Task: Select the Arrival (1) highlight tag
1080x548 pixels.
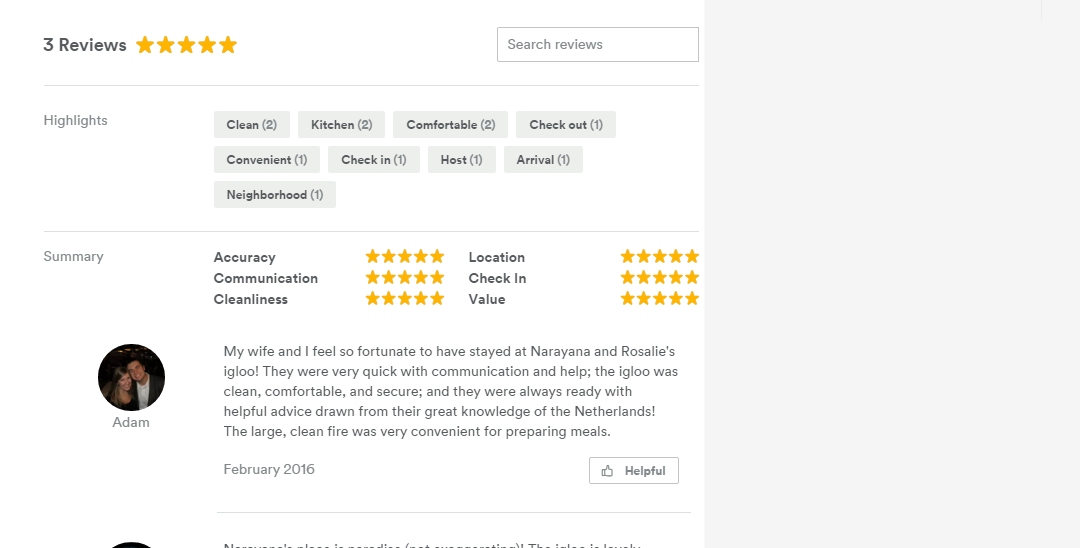Action: 543,160
